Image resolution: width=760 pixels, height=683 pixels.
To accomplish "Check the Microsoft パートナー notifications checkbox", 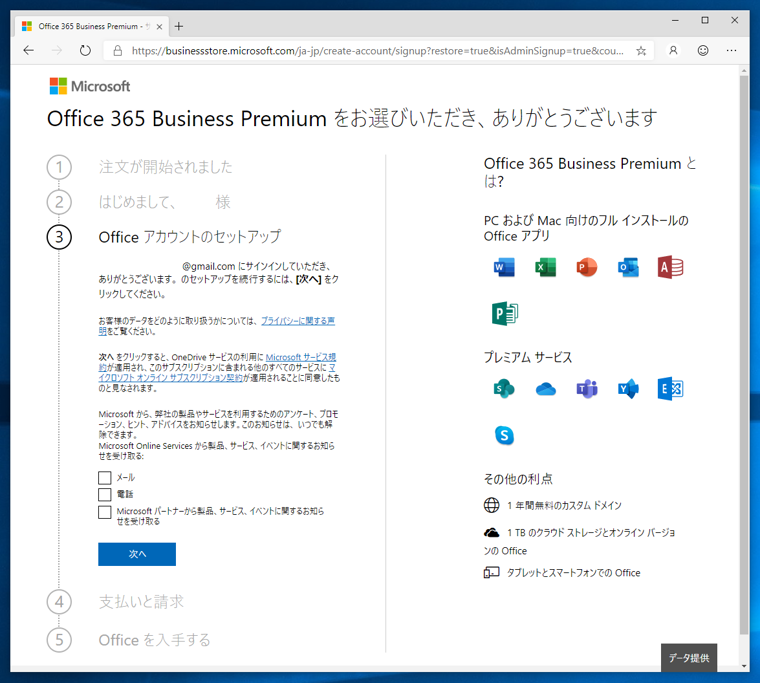I will coord(105,512).
